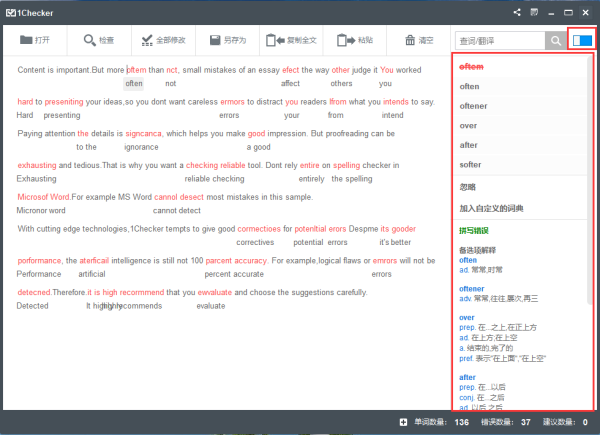
Task: Select suggestion "often" from the list
Action: pyautogui.click(x=469, y=87)
